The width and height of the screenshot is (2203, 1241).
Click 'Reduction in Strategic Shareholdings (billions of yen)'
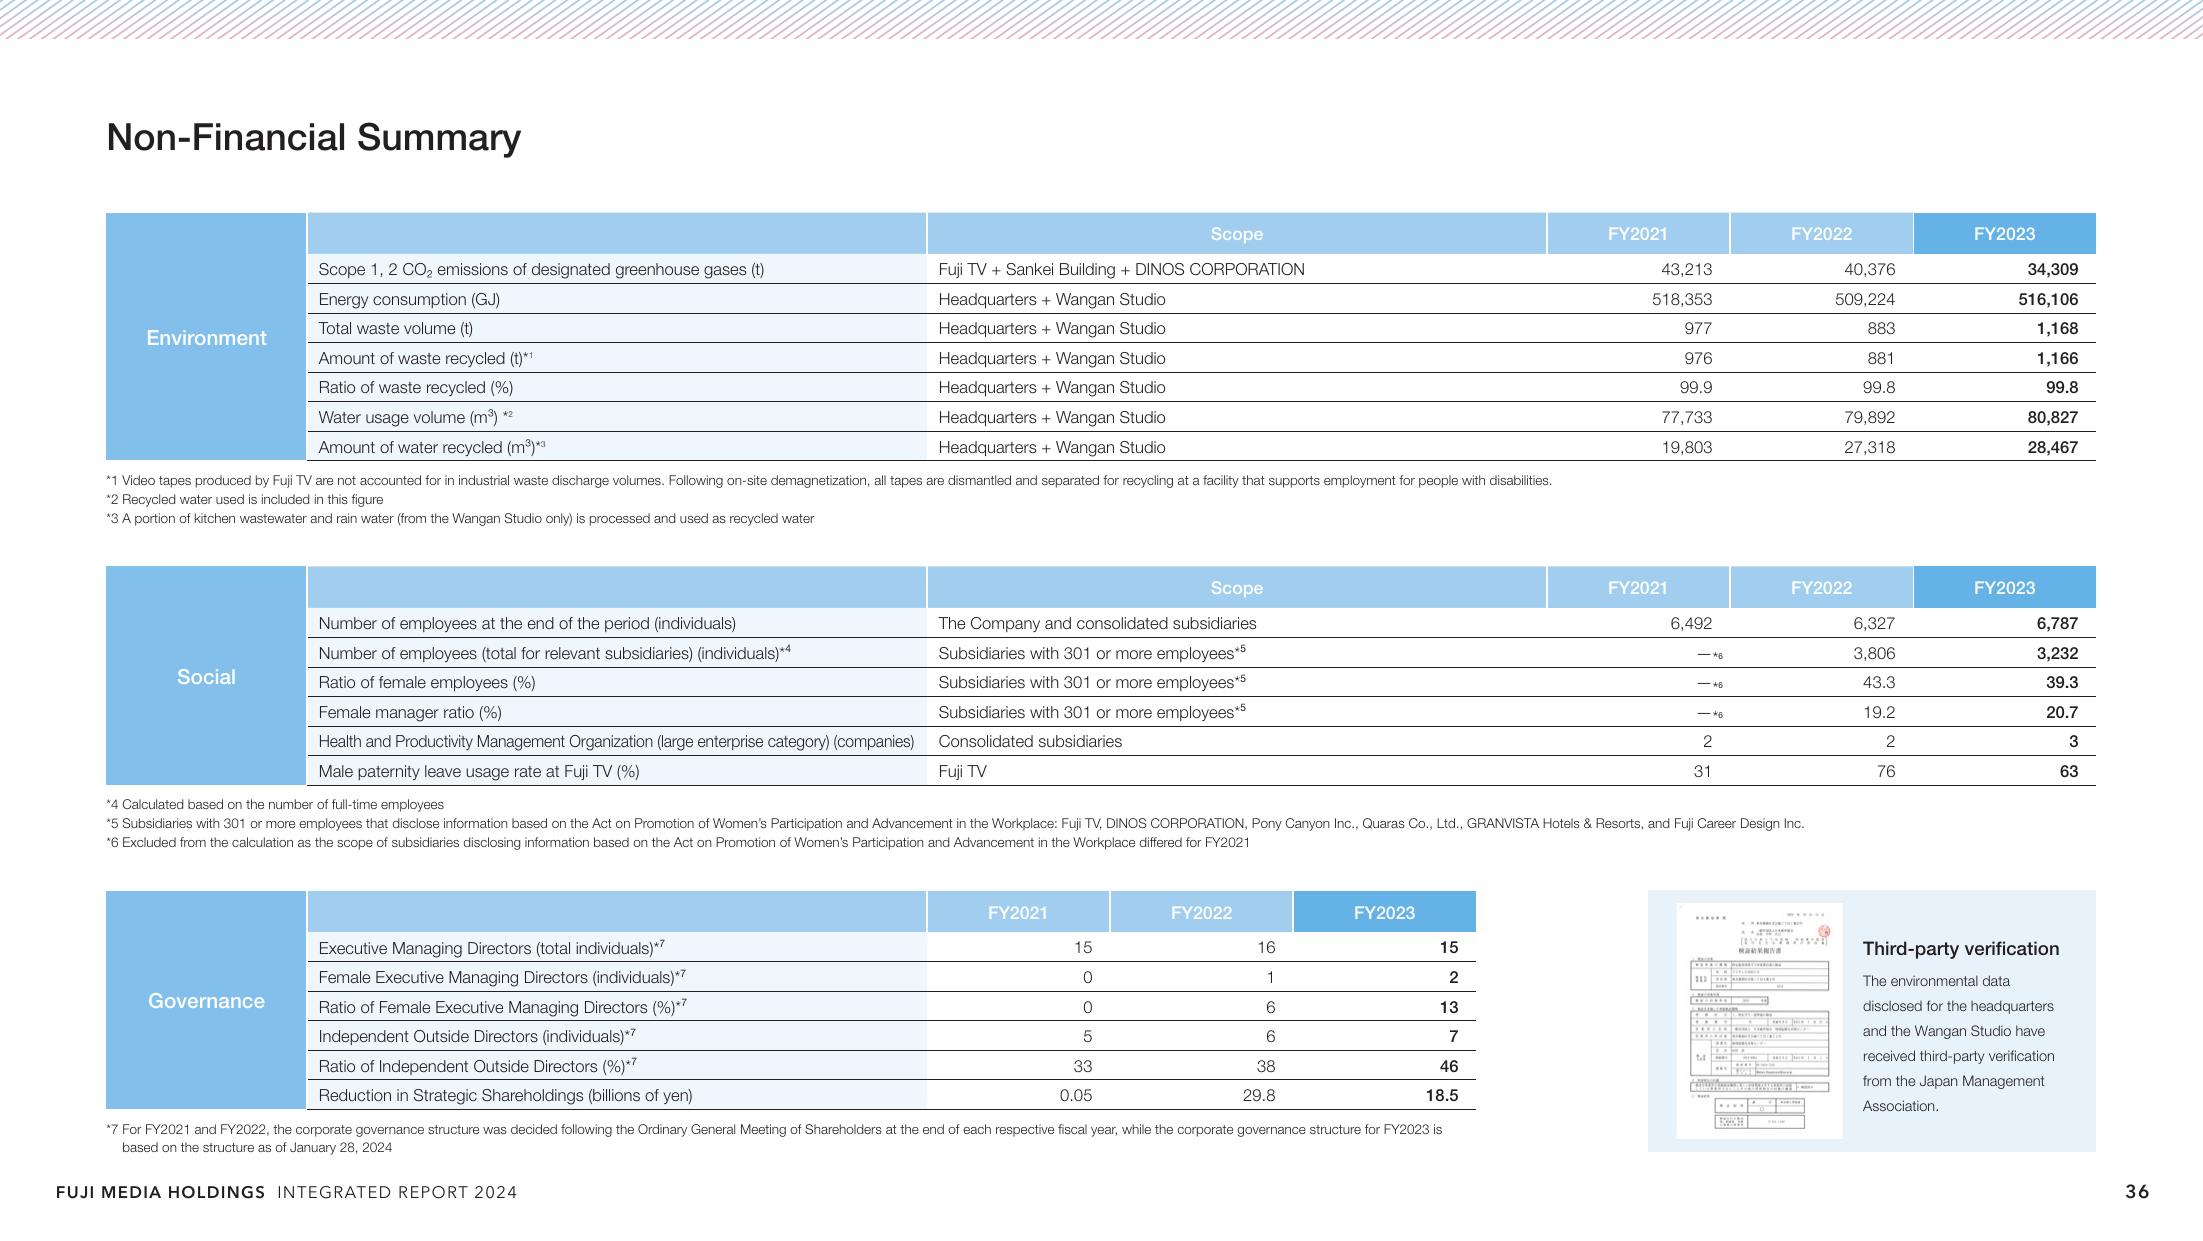(505, 1095)
